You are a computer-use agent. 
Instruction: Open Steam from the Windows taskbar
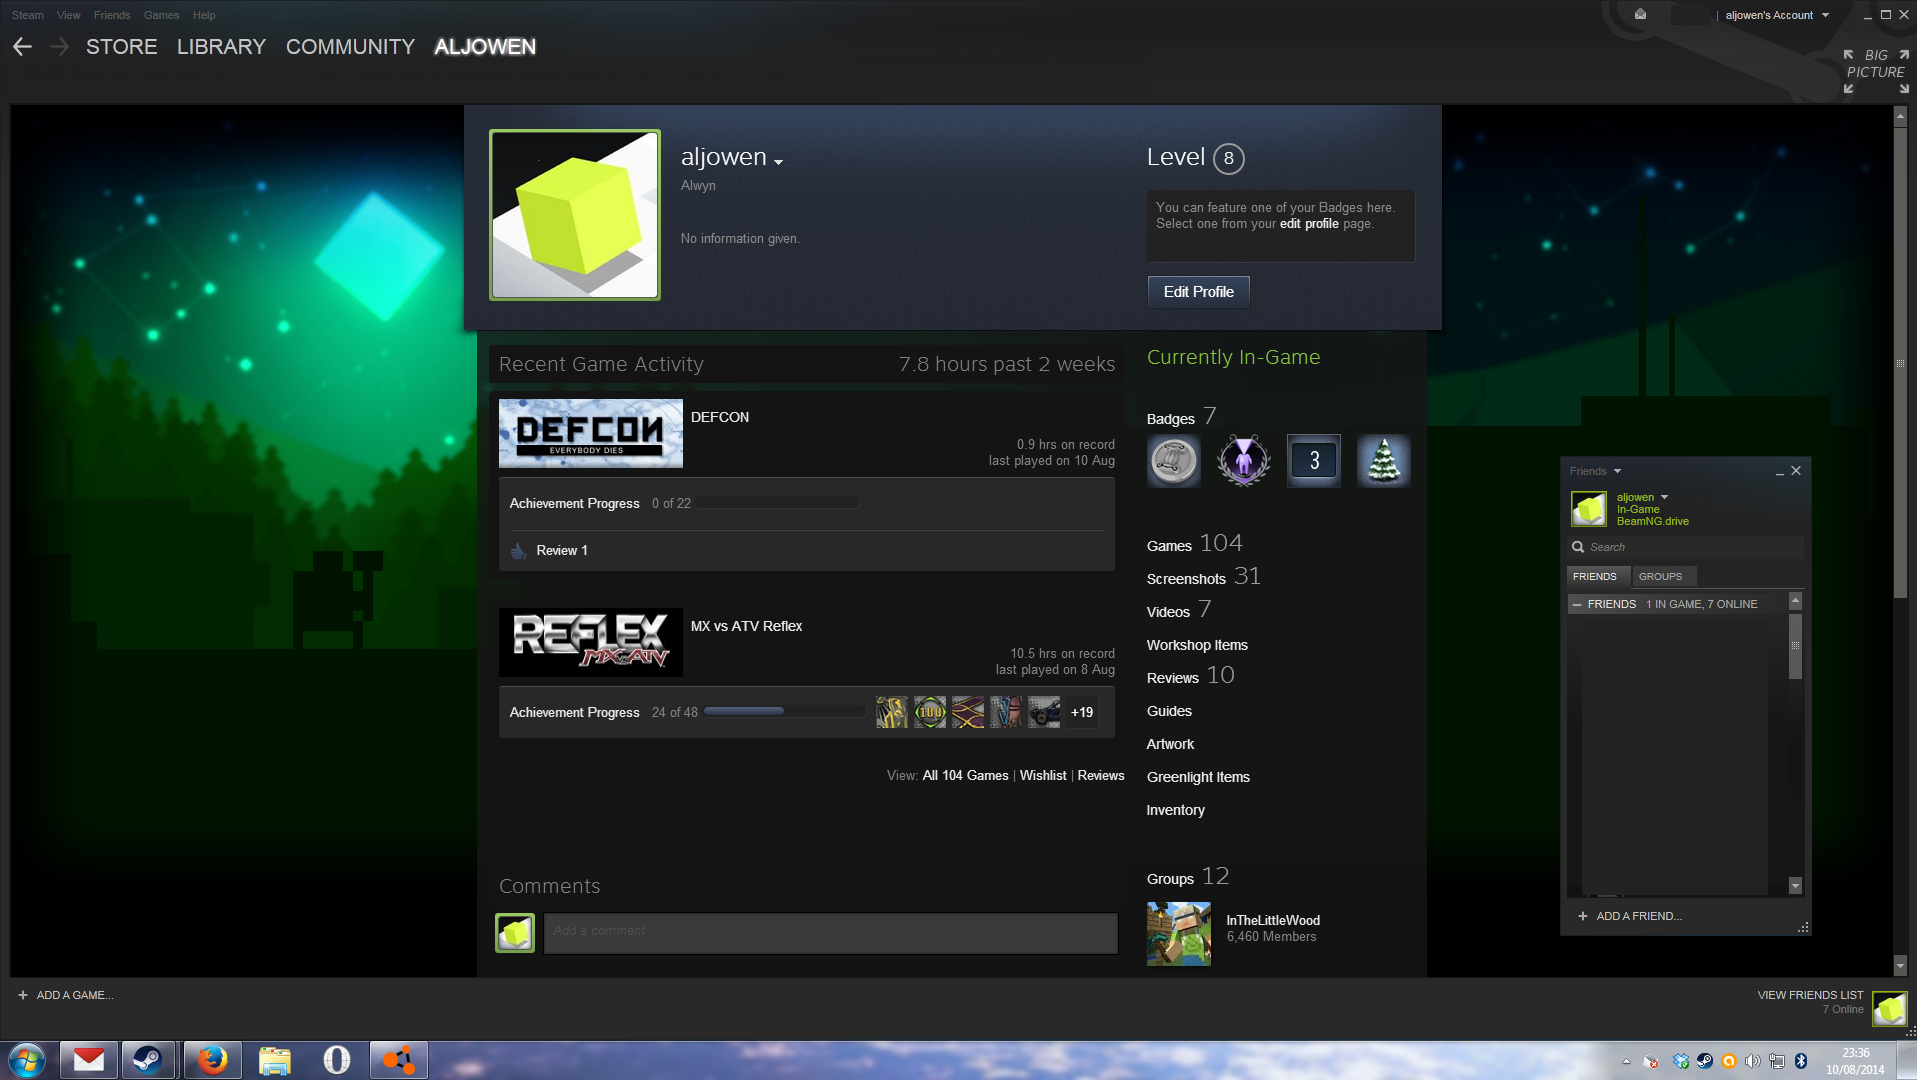pyautogui.click(x=149, y=1060)
